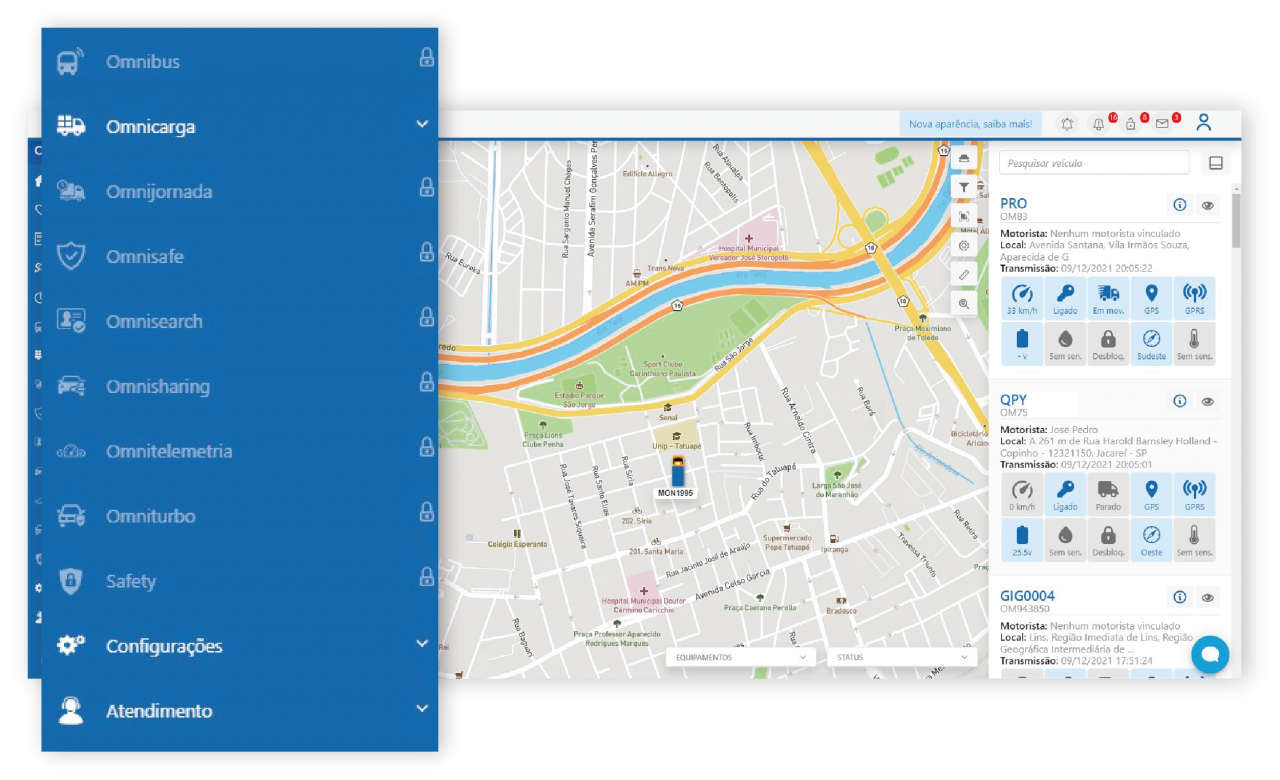Image resolution: width=1280 pixels, height=780 pixels.
Task: Open the filter tool on the map
Action: tap(964, 187)
